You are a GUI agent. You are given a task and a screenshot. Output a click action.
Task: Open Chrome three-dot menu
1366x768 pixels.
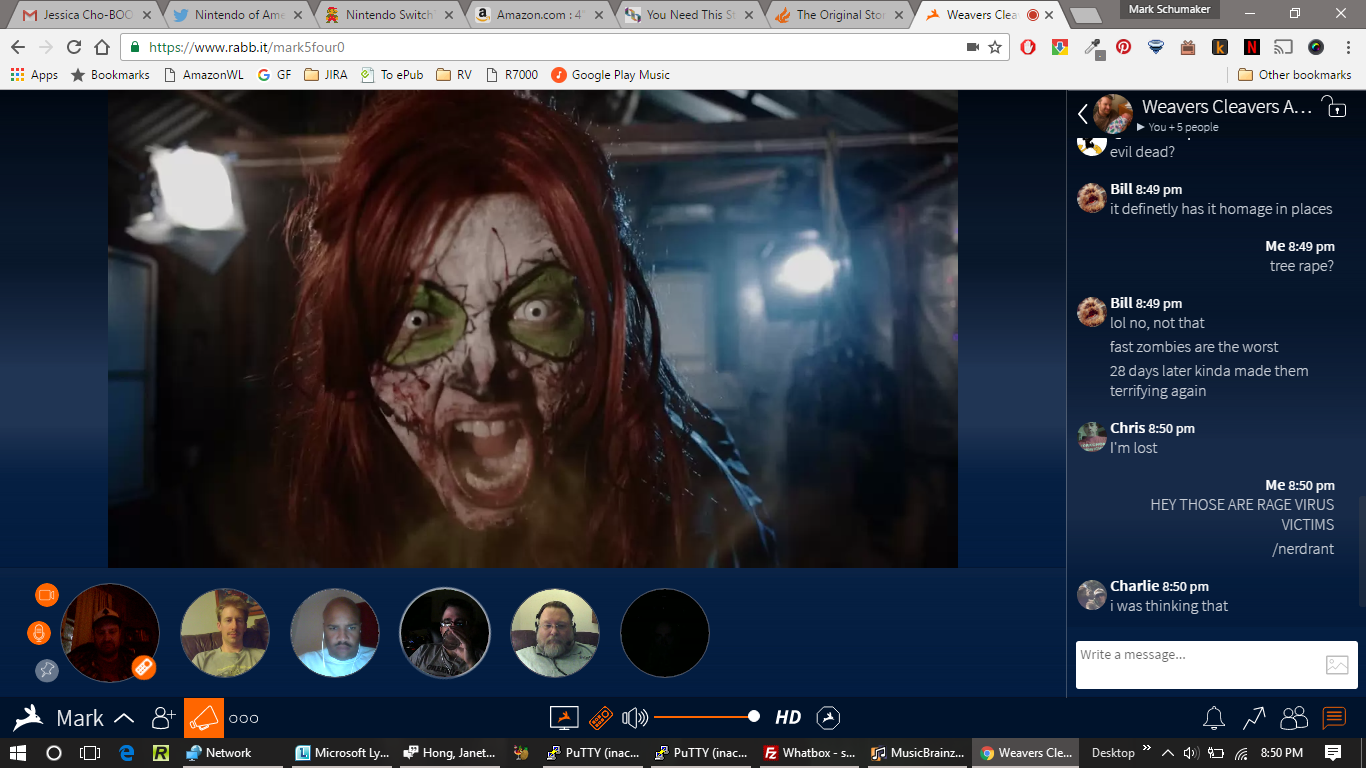1347,47
